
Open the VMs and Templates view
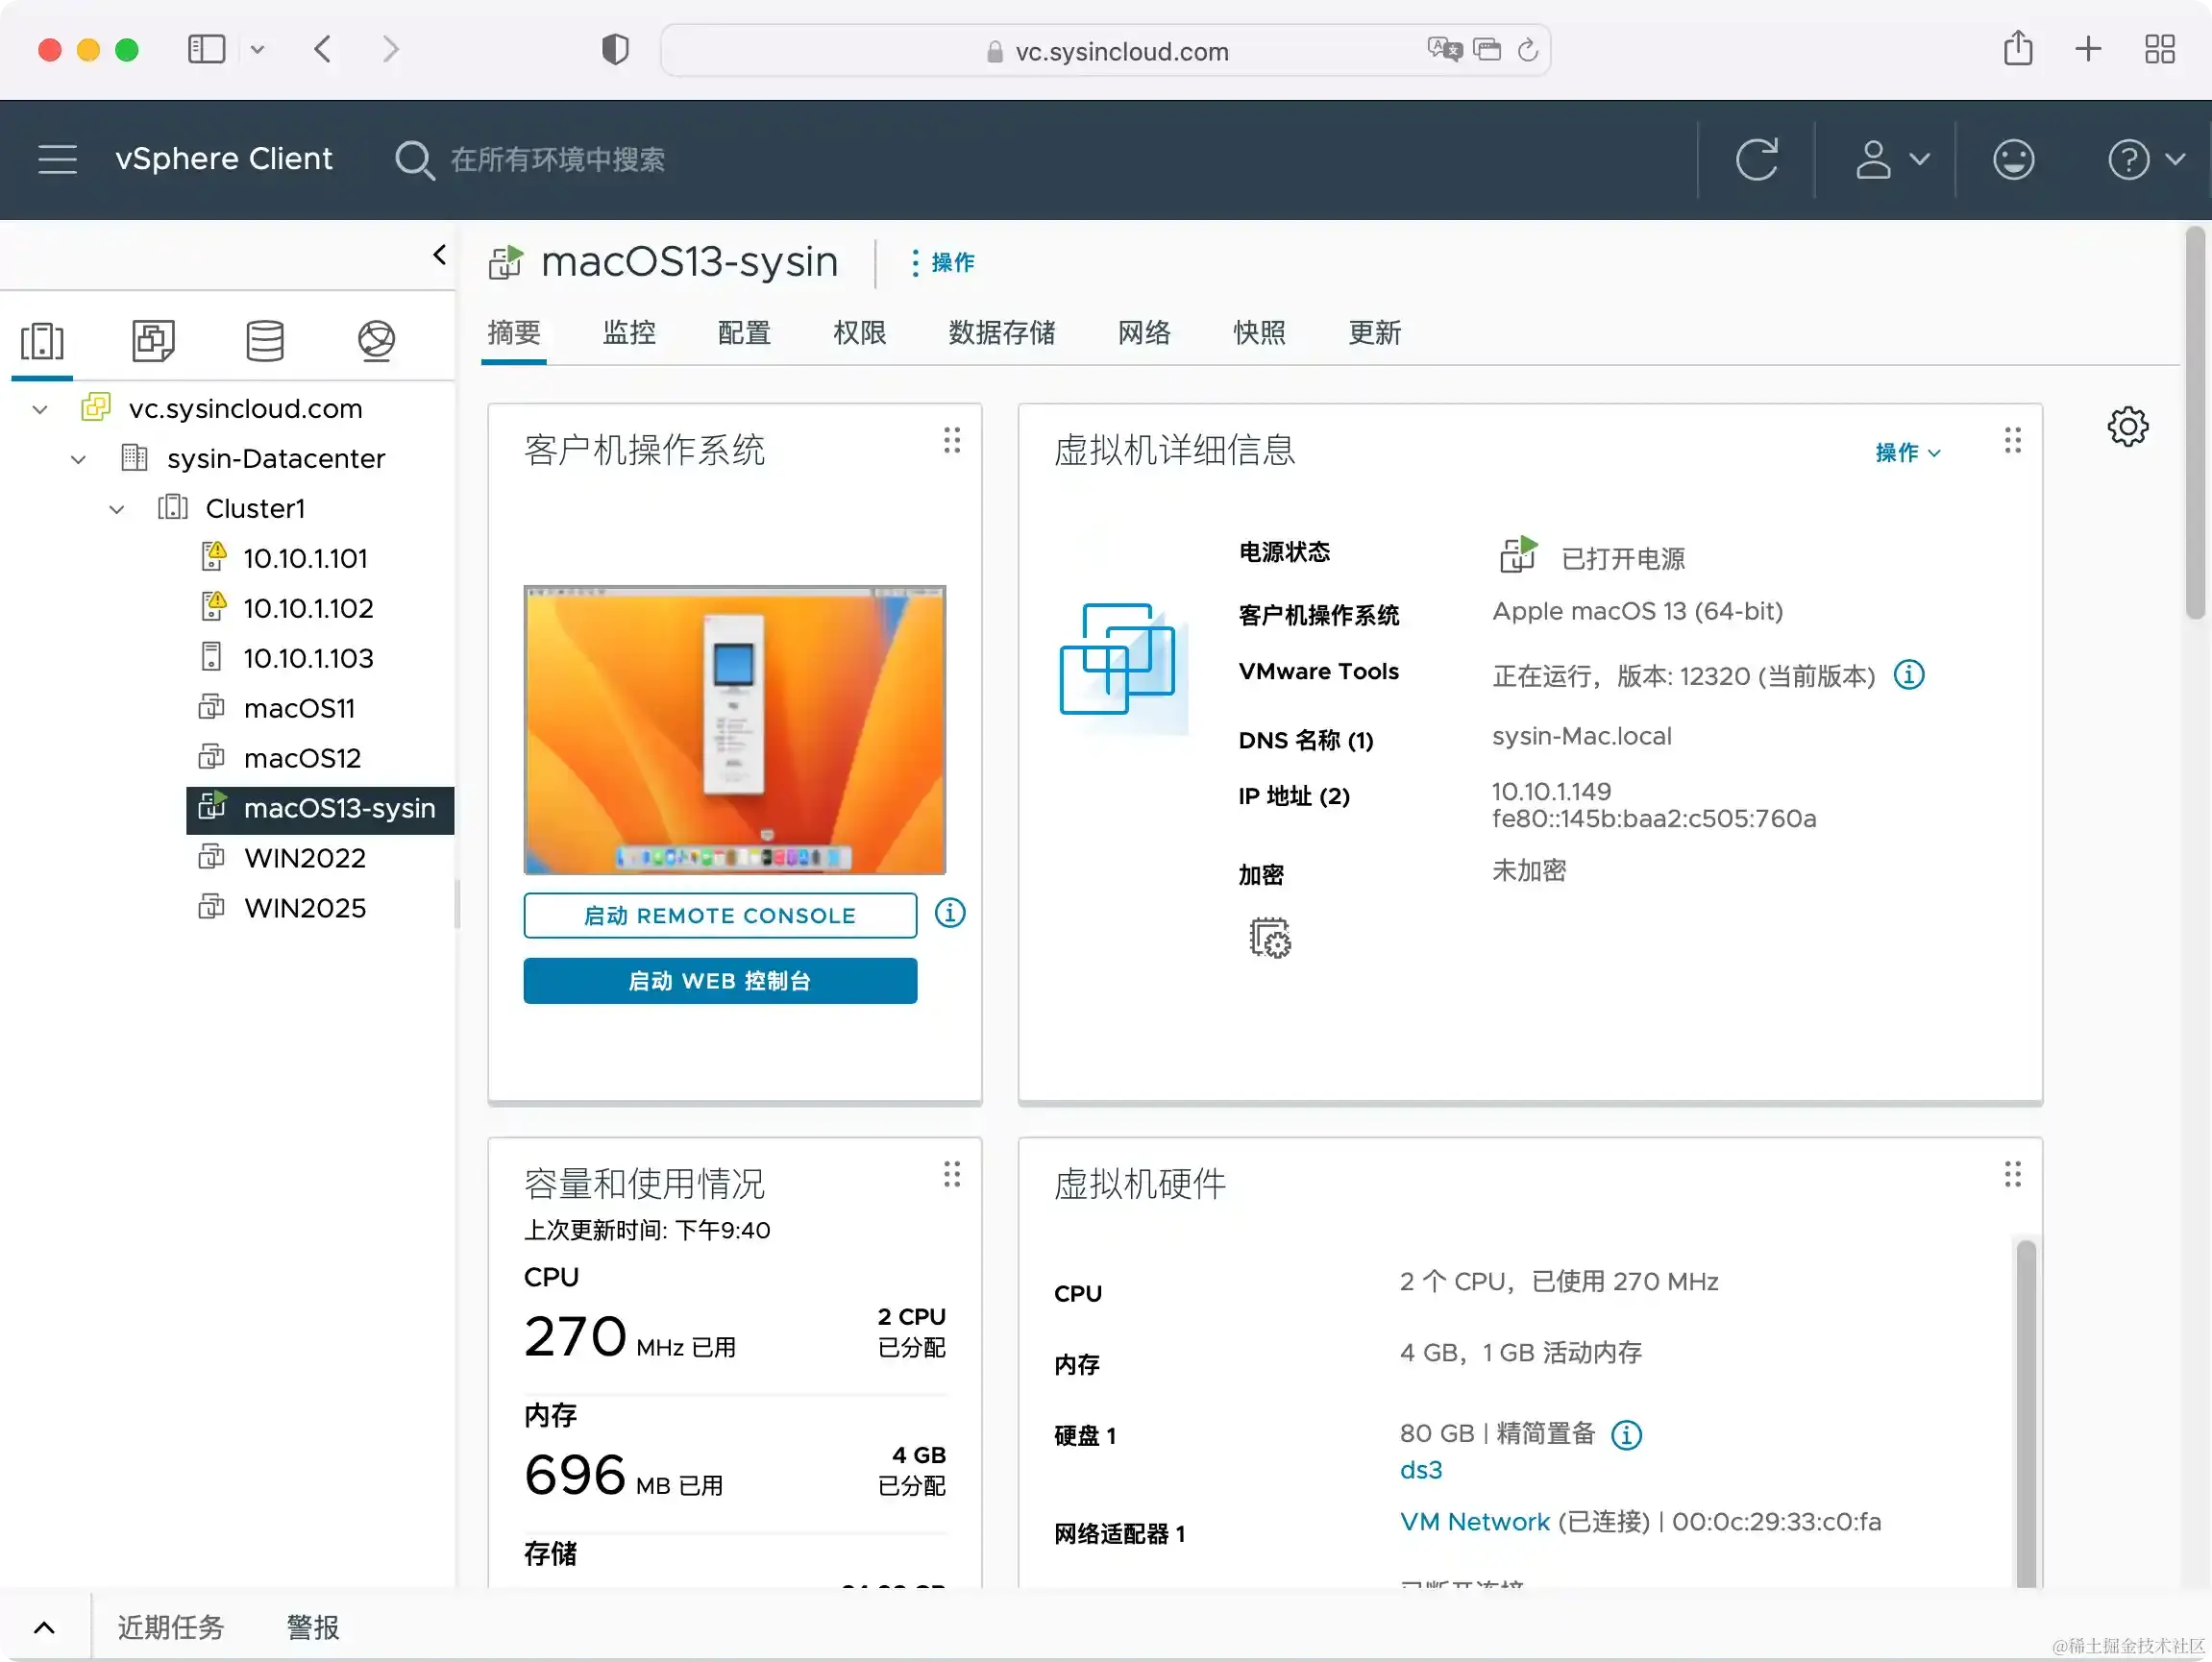153,341
